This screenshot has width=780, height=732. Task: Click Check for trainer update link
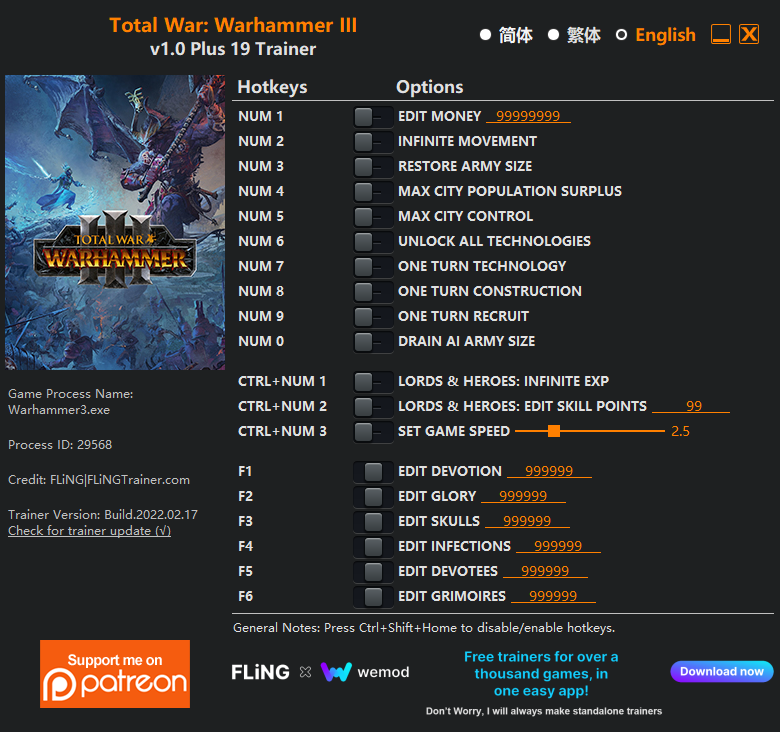click(x=90, y=531)
